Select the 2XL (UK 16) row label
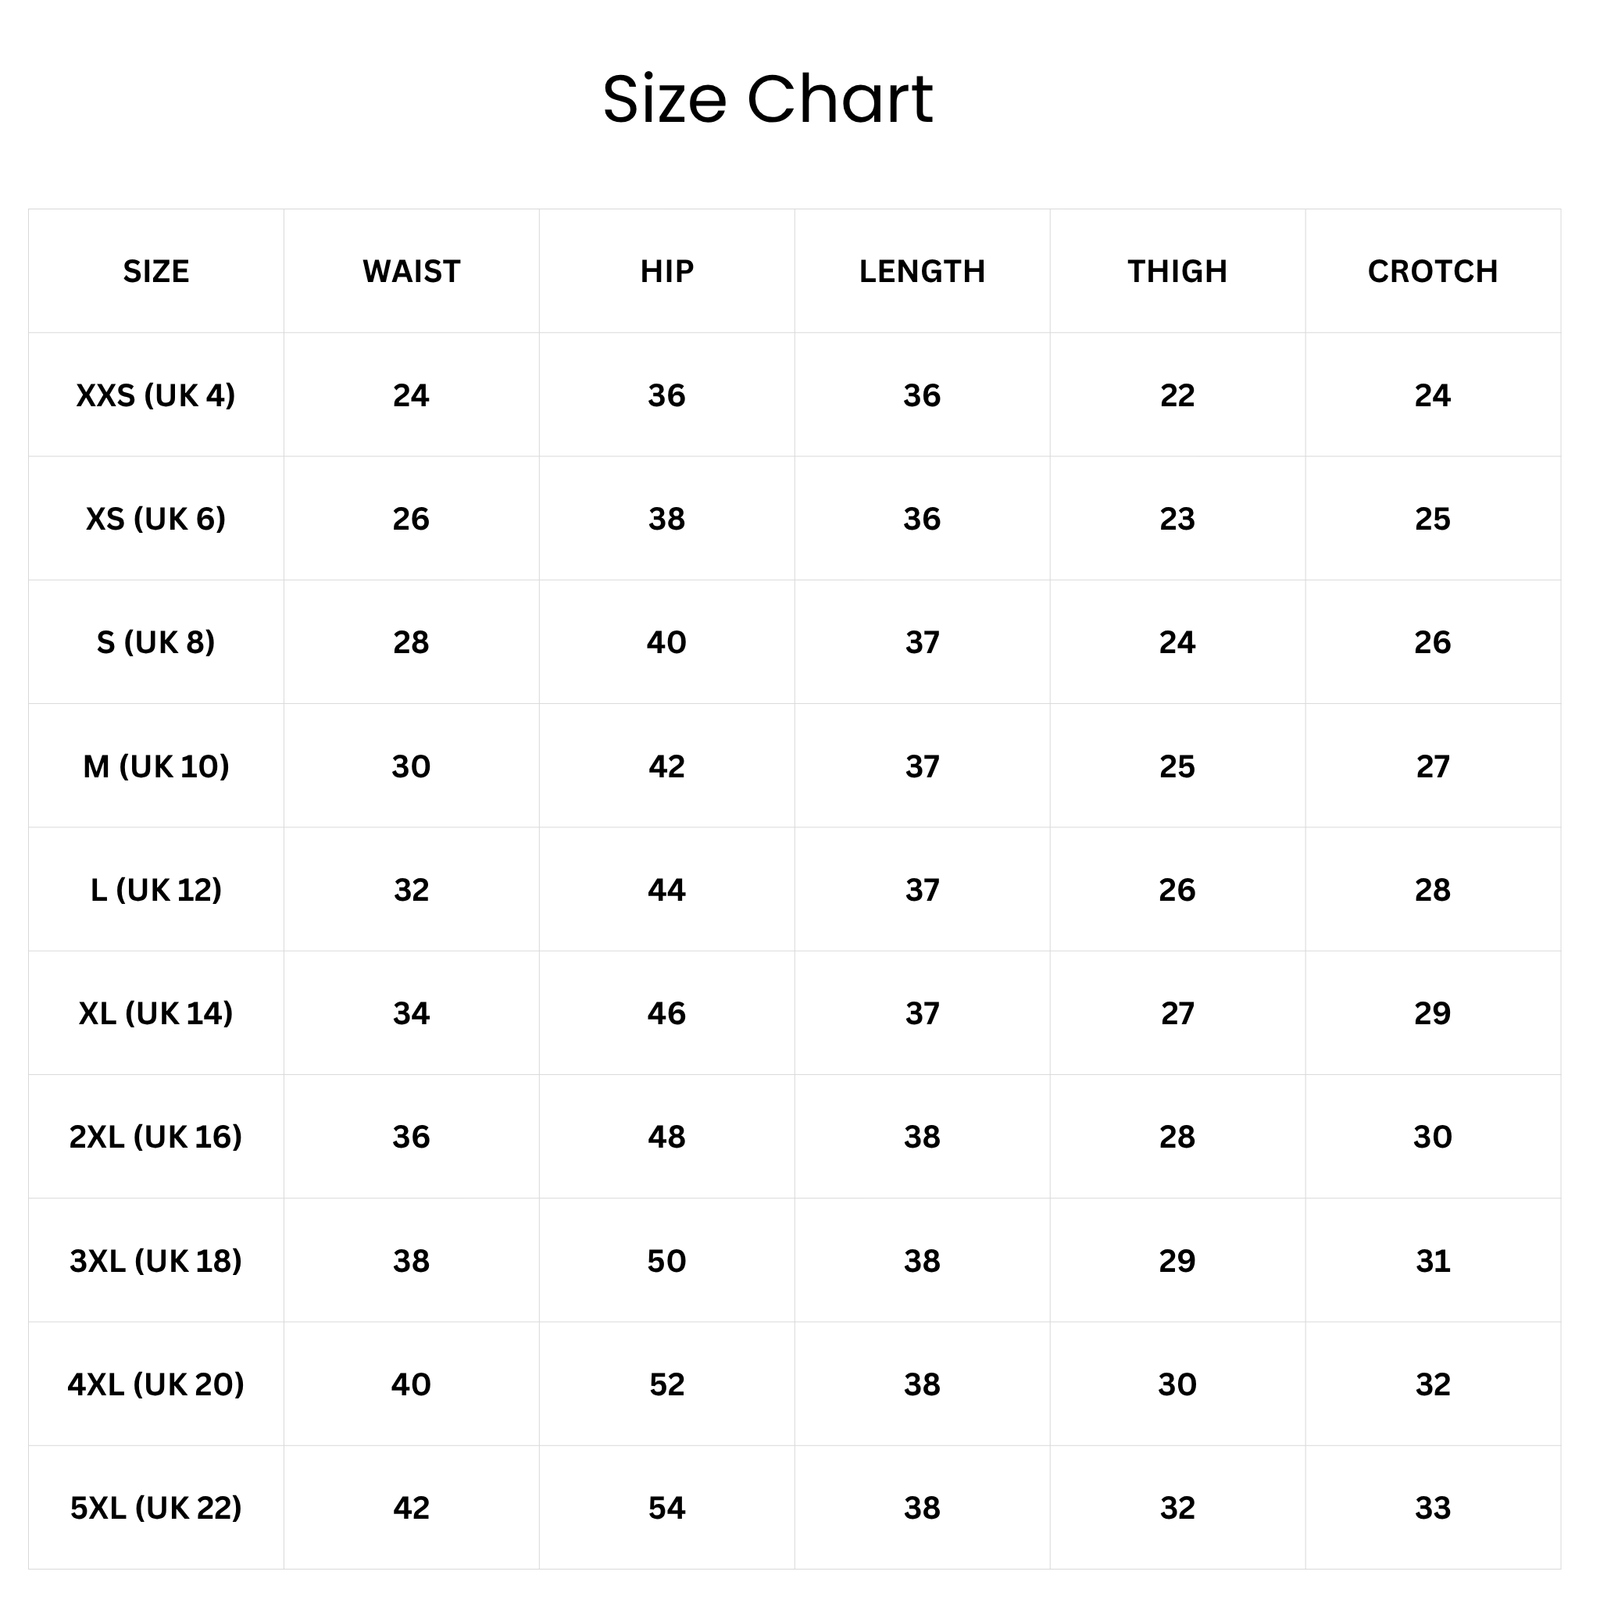 (156, 1136)
